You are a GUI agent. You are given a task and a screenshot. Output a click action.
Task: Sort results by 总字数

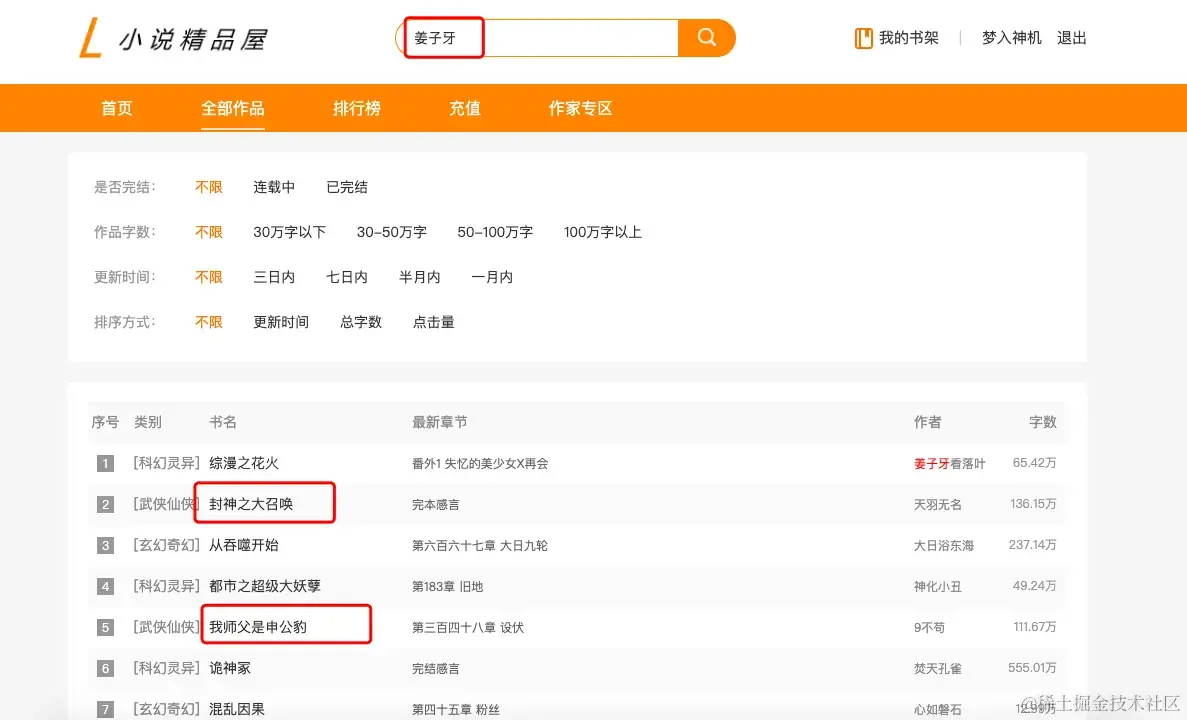(x=361, y=322)
